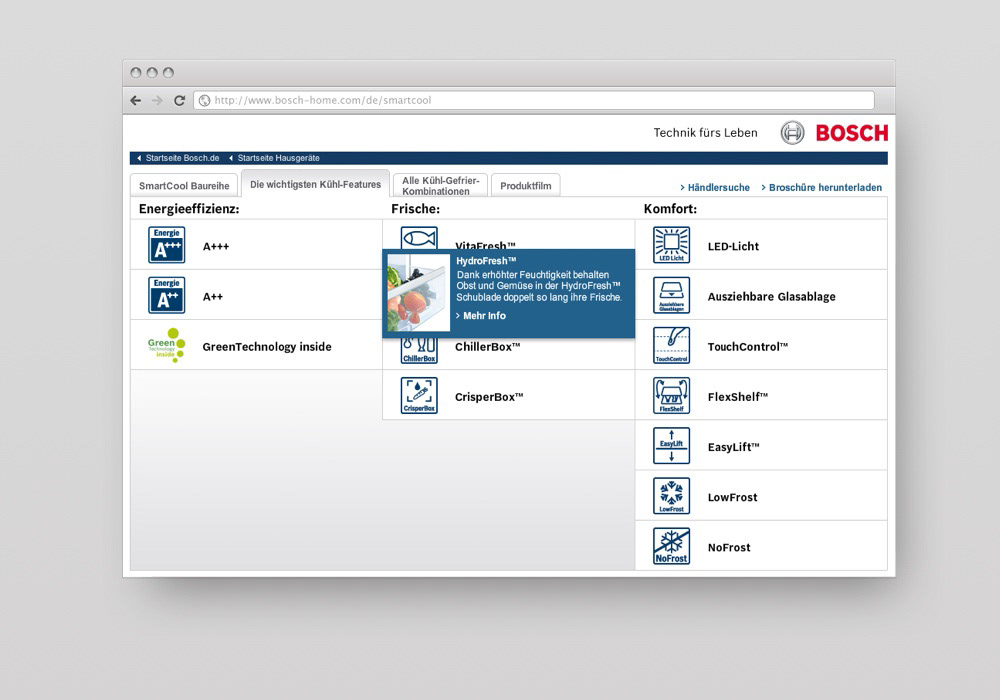This screenshot has height=700, width=1000.
Task: Click the Energieeffizienz heading
Action: [x=189, y=209]
